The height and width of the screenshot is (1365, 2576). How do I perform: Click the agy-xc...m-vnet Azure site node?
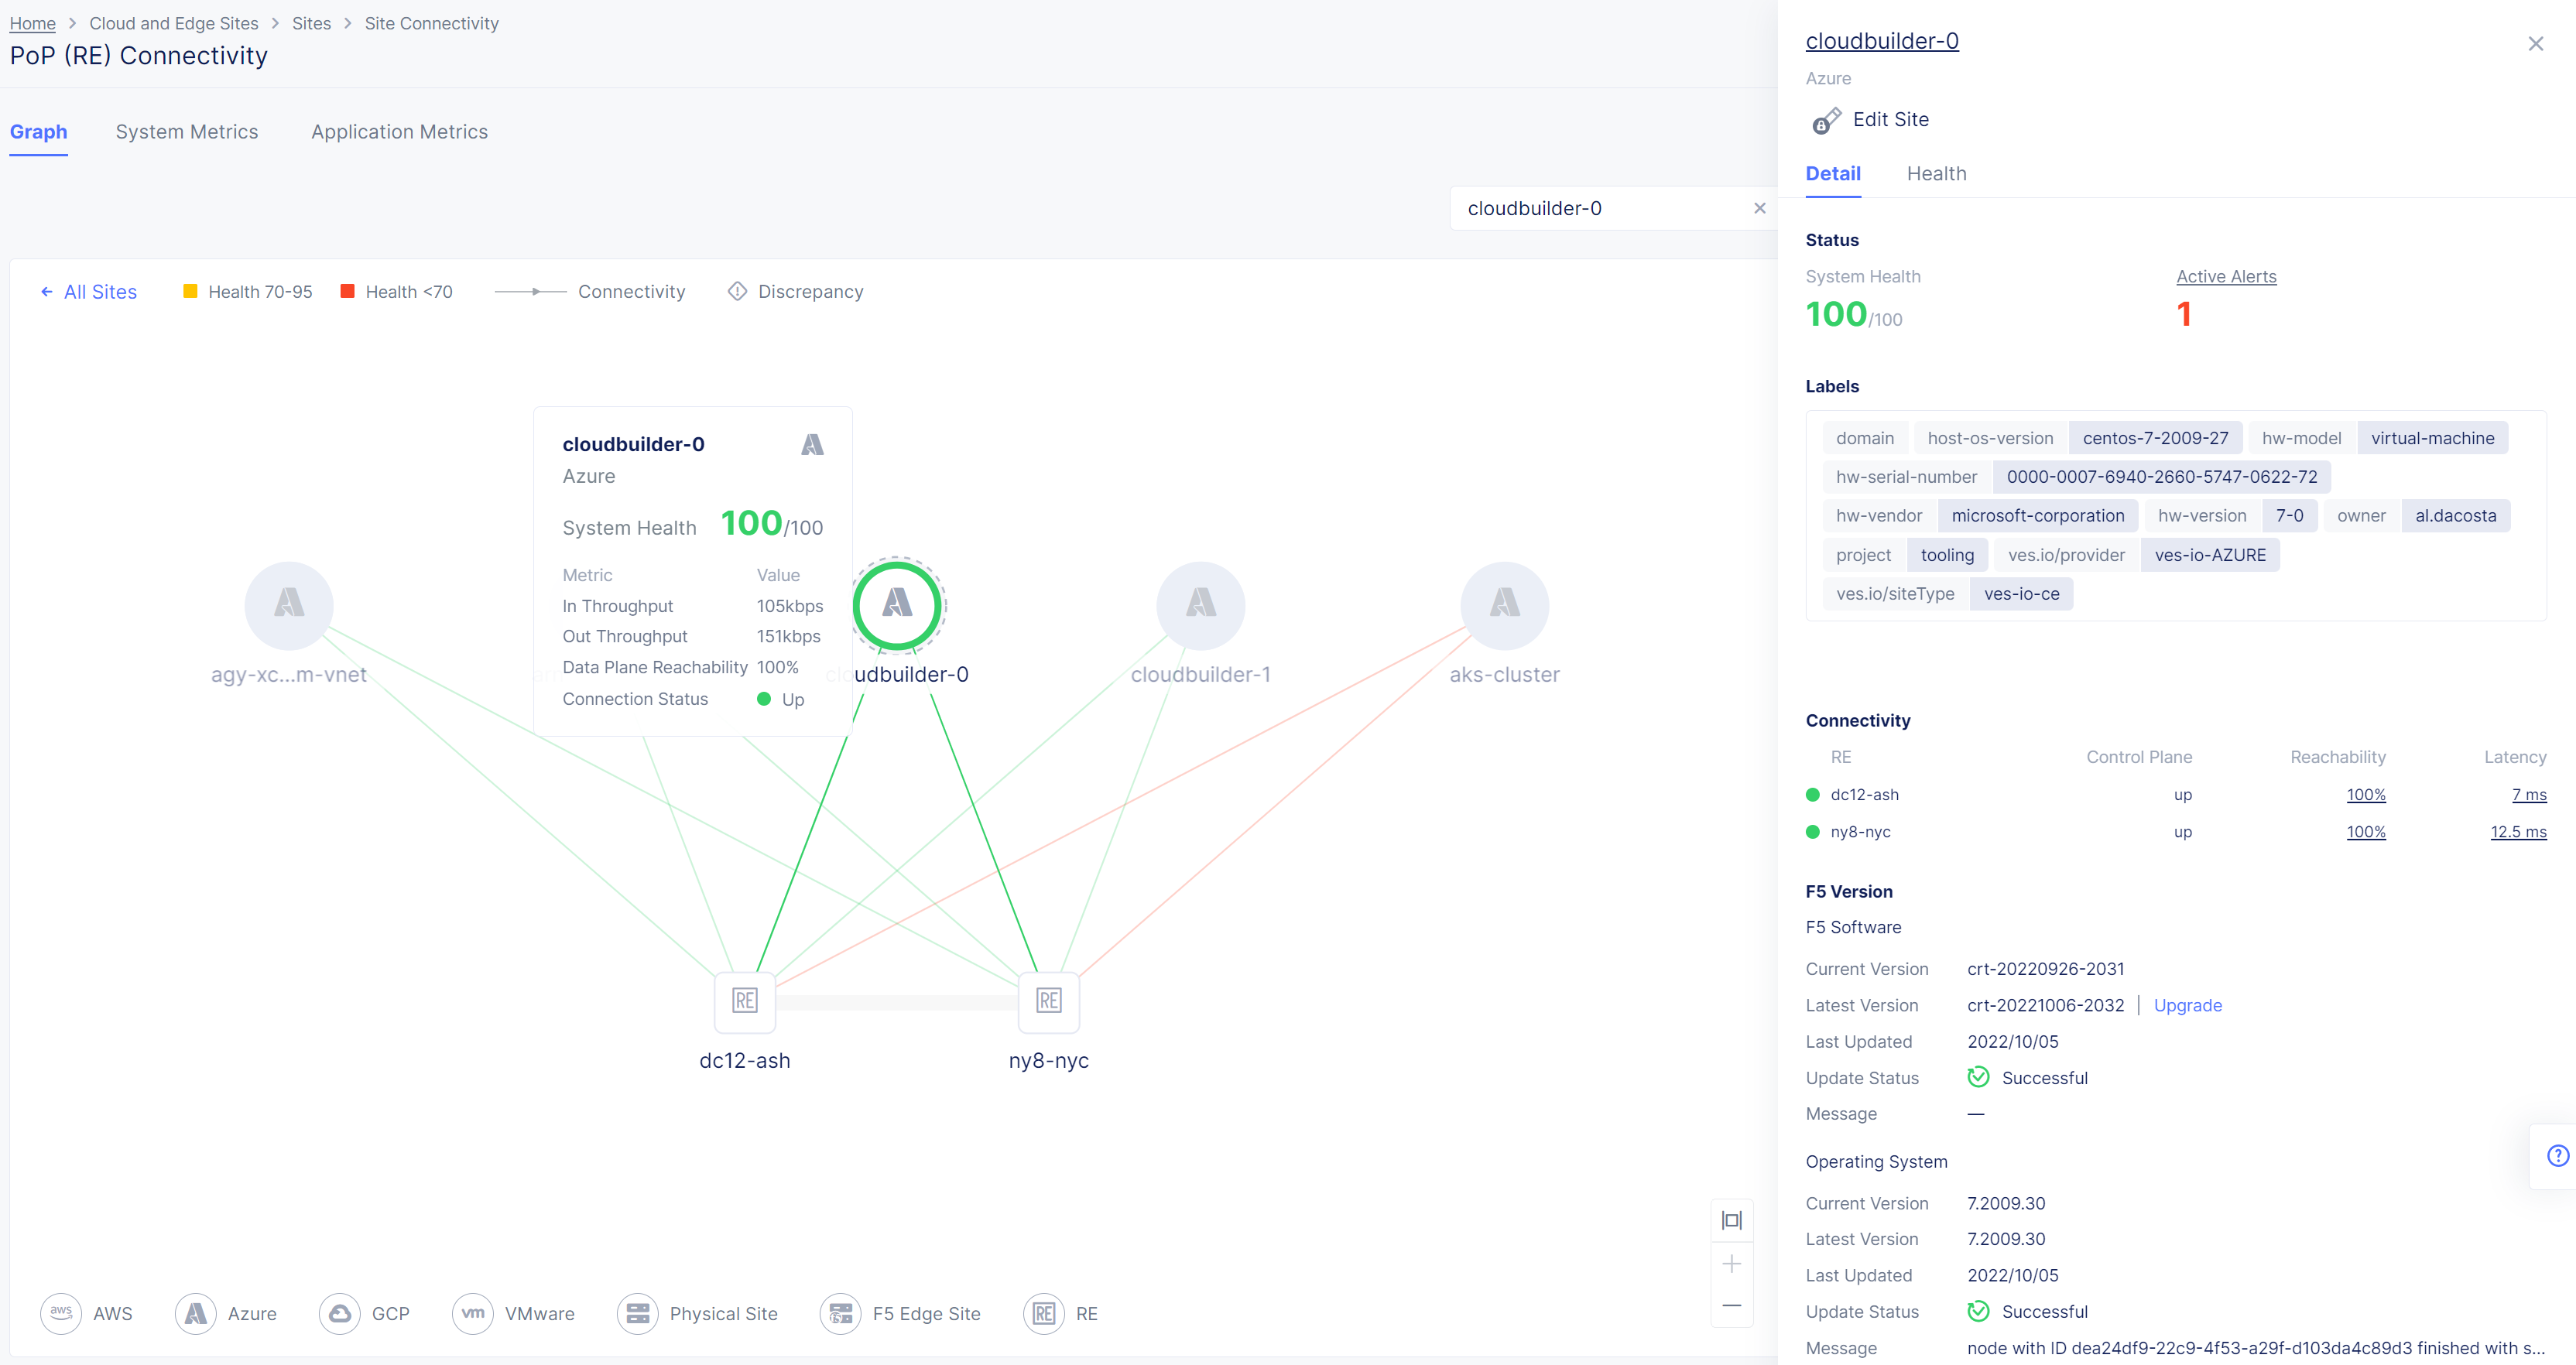[289, 604]
